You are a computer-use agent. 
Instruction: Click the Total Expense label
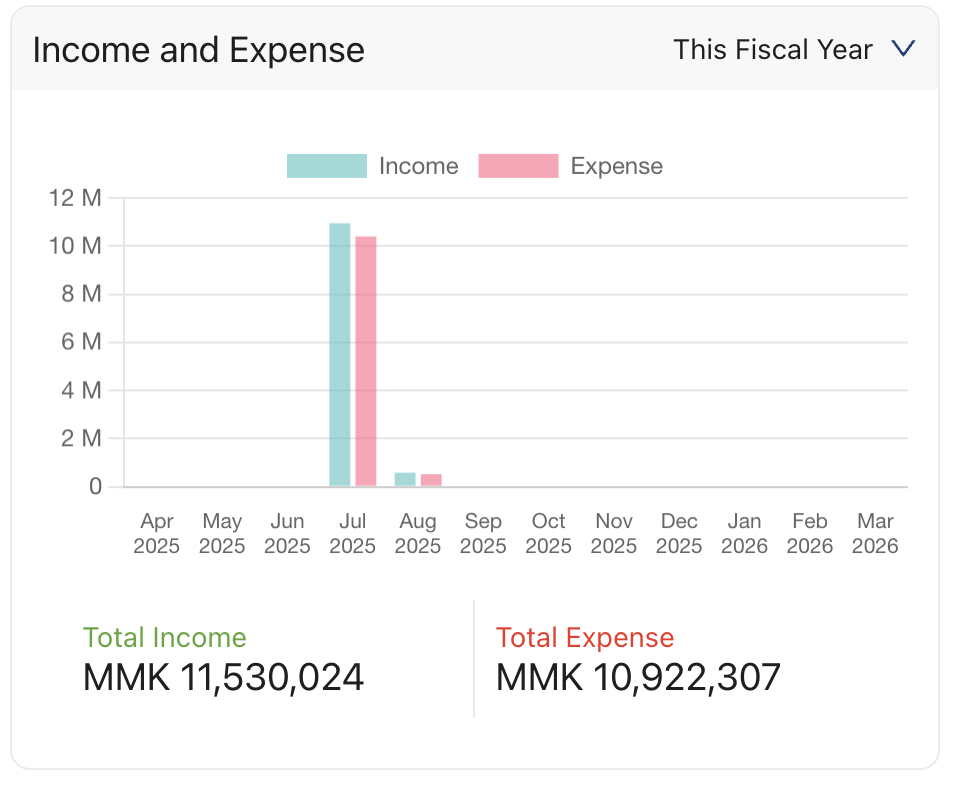coord(585,637)
